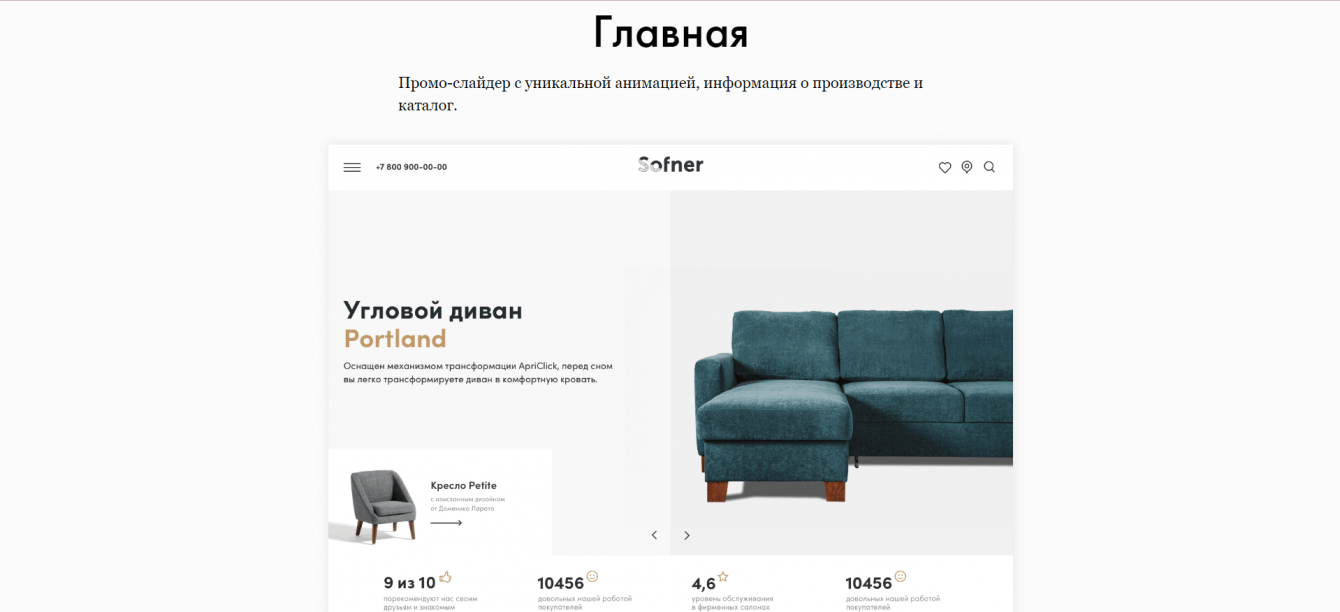Click the Угловой диван Portland heading
The width and height of the screenshot is (1340, 612).
pyautogui.click(x=433, y=324)
